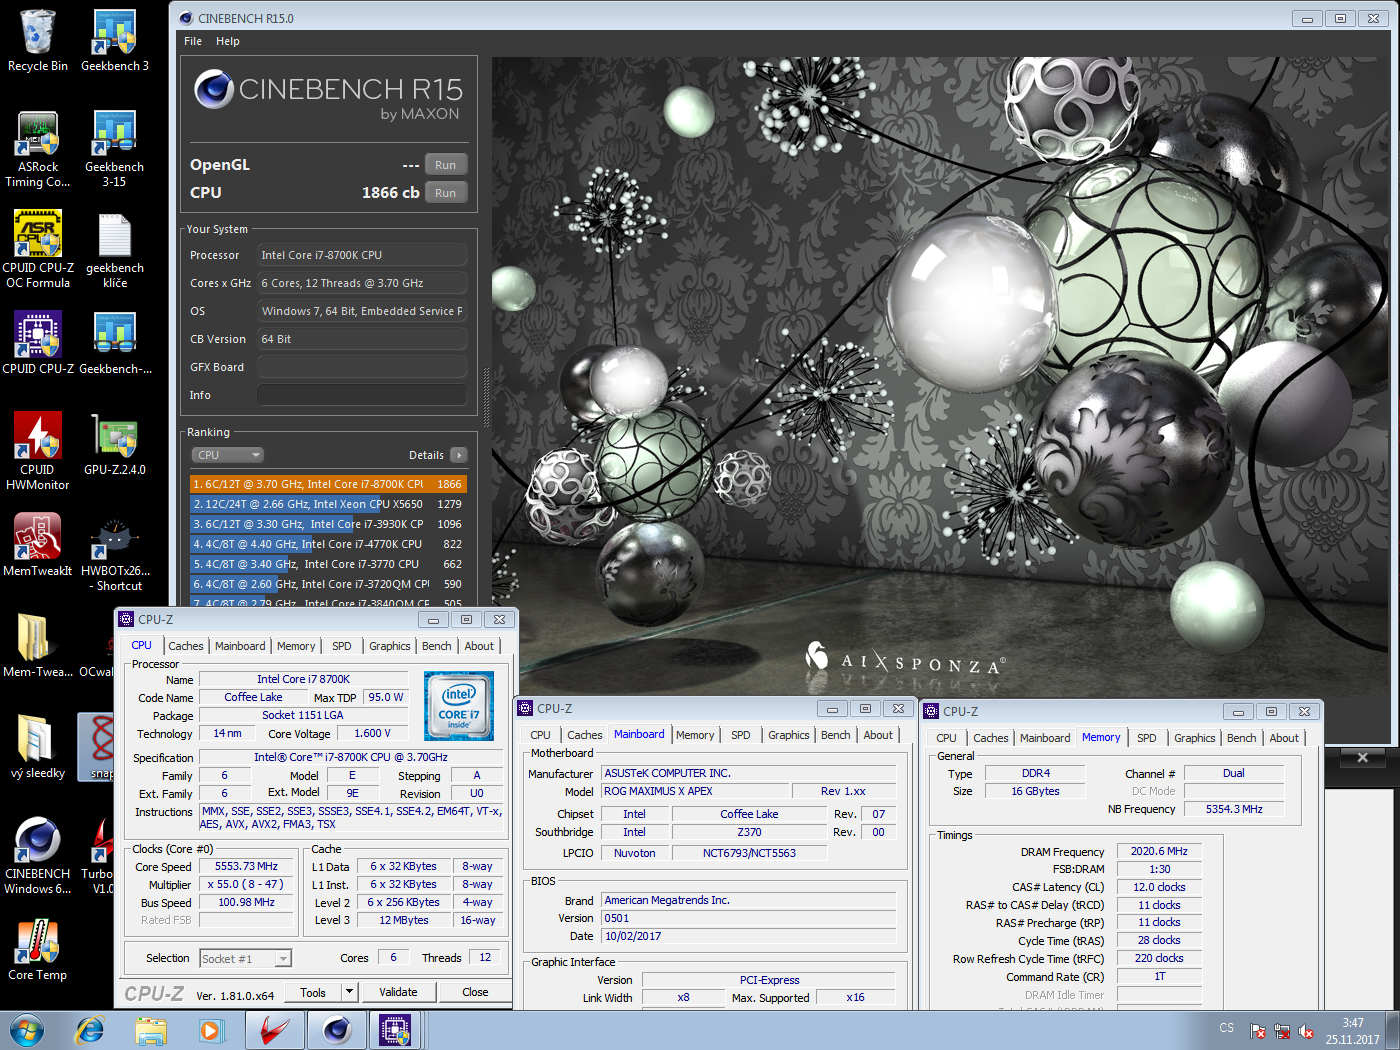Switch to the Caches tab in CPU-Z
Viewport: 1400px width, 1050px height.
(x=185, y=646)
